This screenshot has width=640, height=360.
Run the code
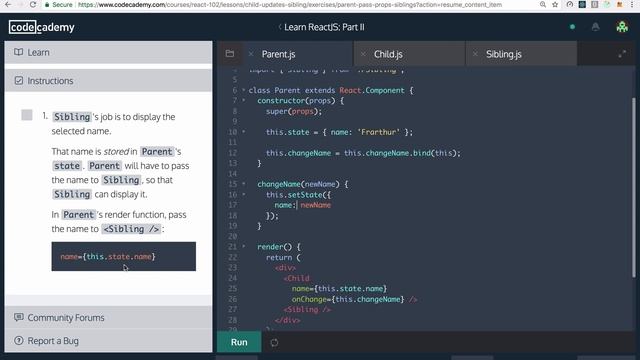[x=239, y=342]
